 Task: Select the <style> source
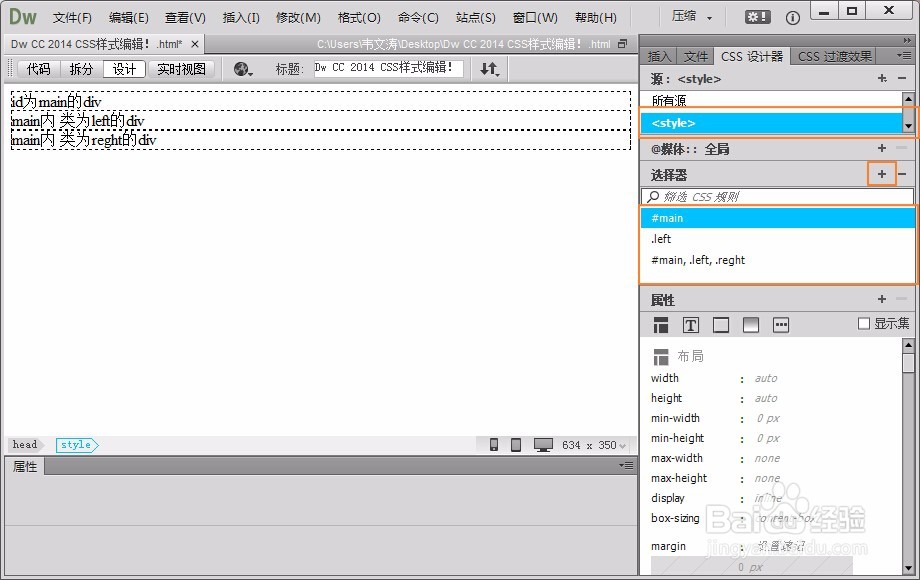pyautogui.click(x=771, y=123)
